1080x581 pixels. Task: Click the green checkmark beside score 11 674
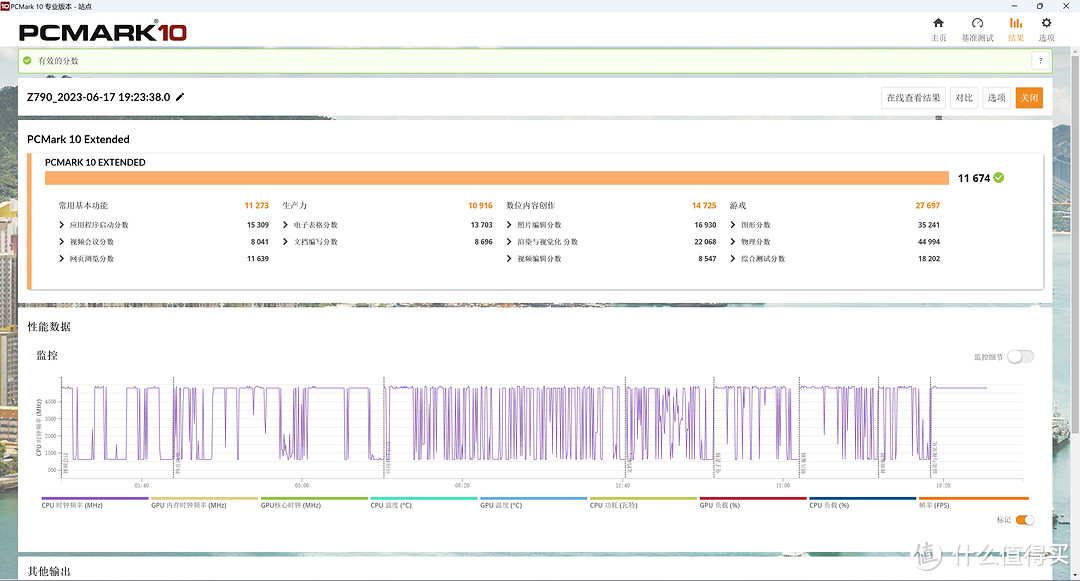[999, 178]
